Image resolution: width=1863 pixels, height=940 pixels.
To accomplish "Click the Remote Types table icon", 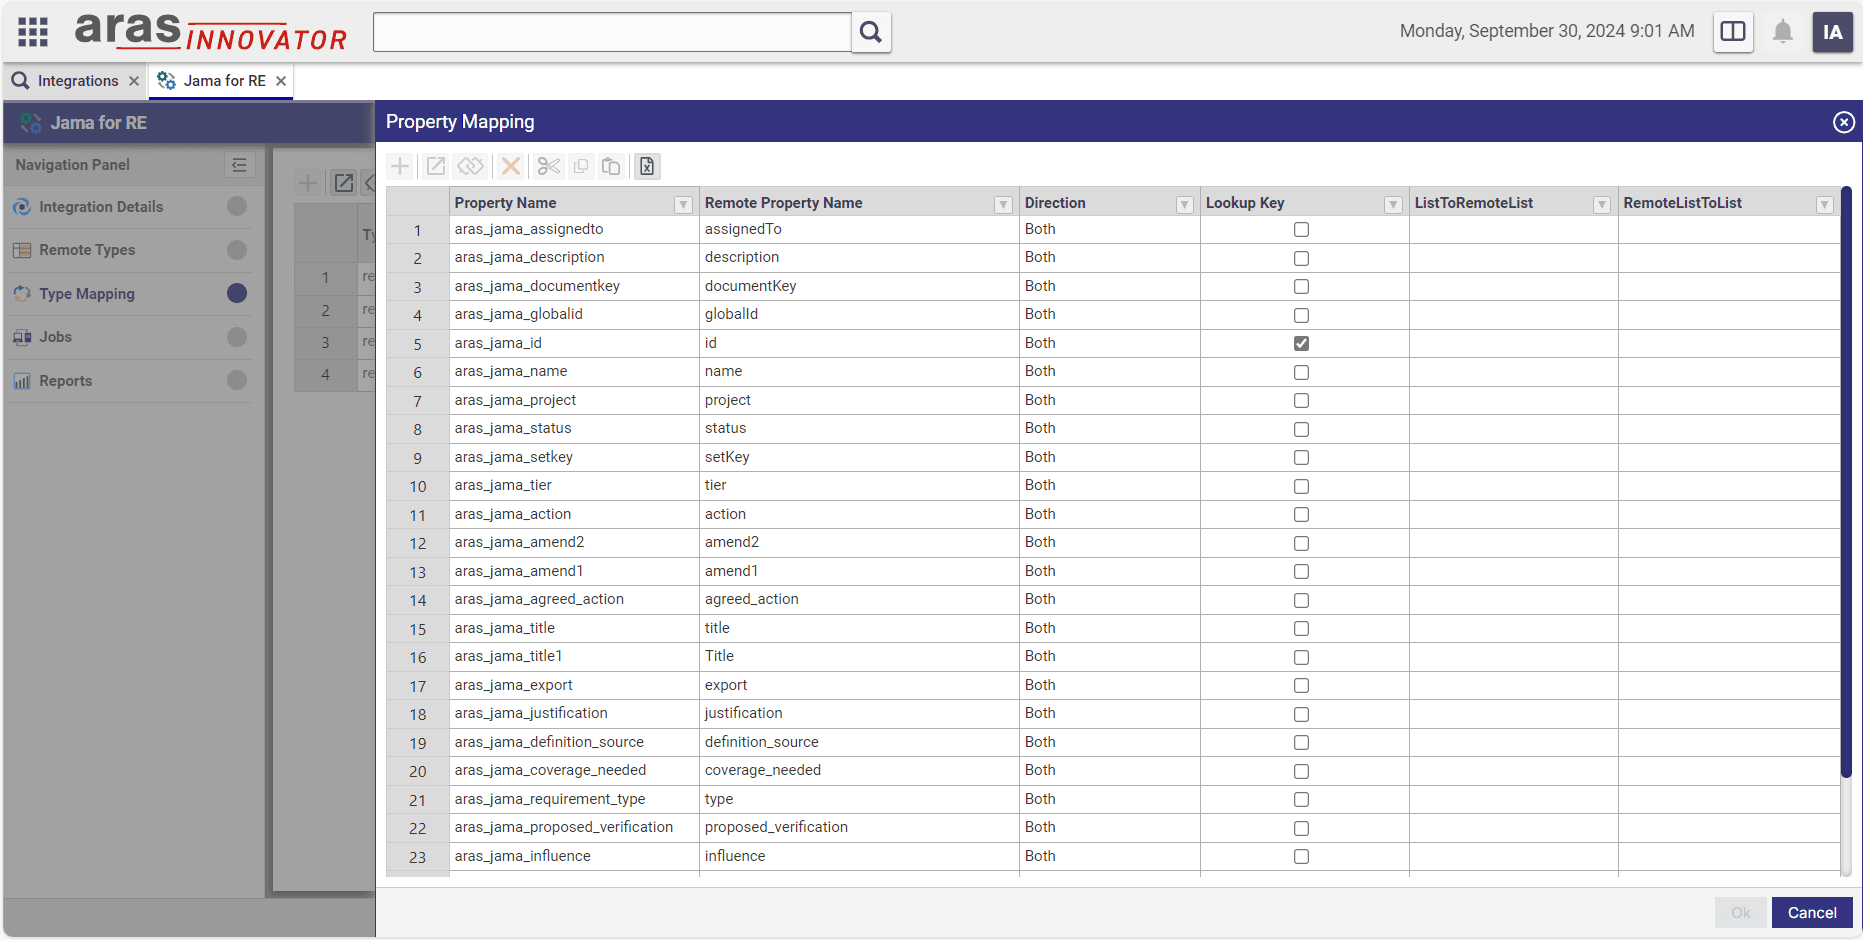I will tap(22, 250).
